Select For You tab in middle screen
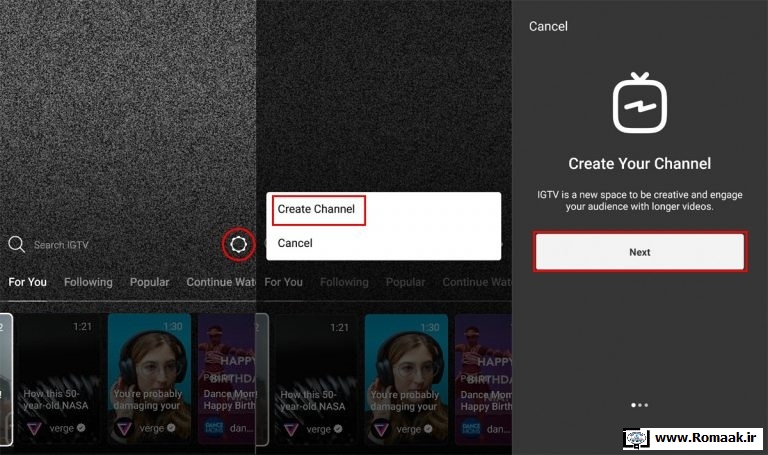The height and width of the screenshot is (455, 768). click(284, 282)
